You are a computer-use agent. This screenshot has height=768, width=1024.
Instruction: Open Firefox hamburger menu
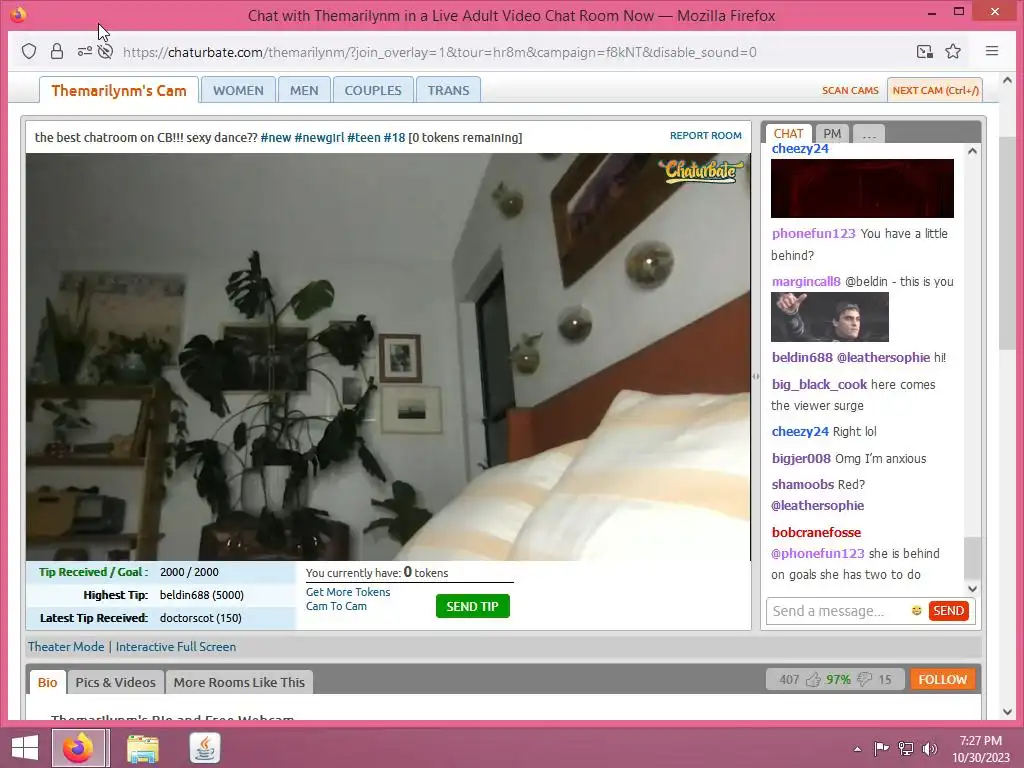[991, 51]
